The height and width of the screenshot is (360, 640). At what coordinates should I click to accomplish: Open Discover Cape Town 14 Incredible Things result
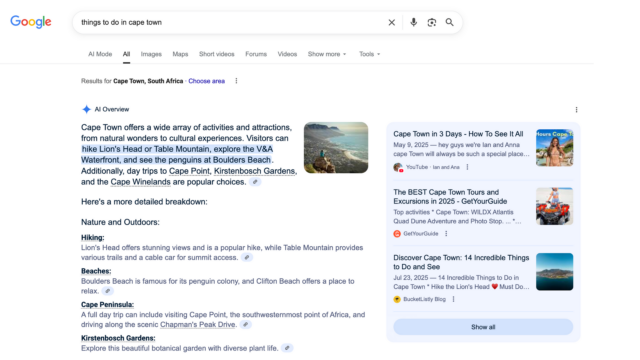pyautogui.click(x=461, y=262)
